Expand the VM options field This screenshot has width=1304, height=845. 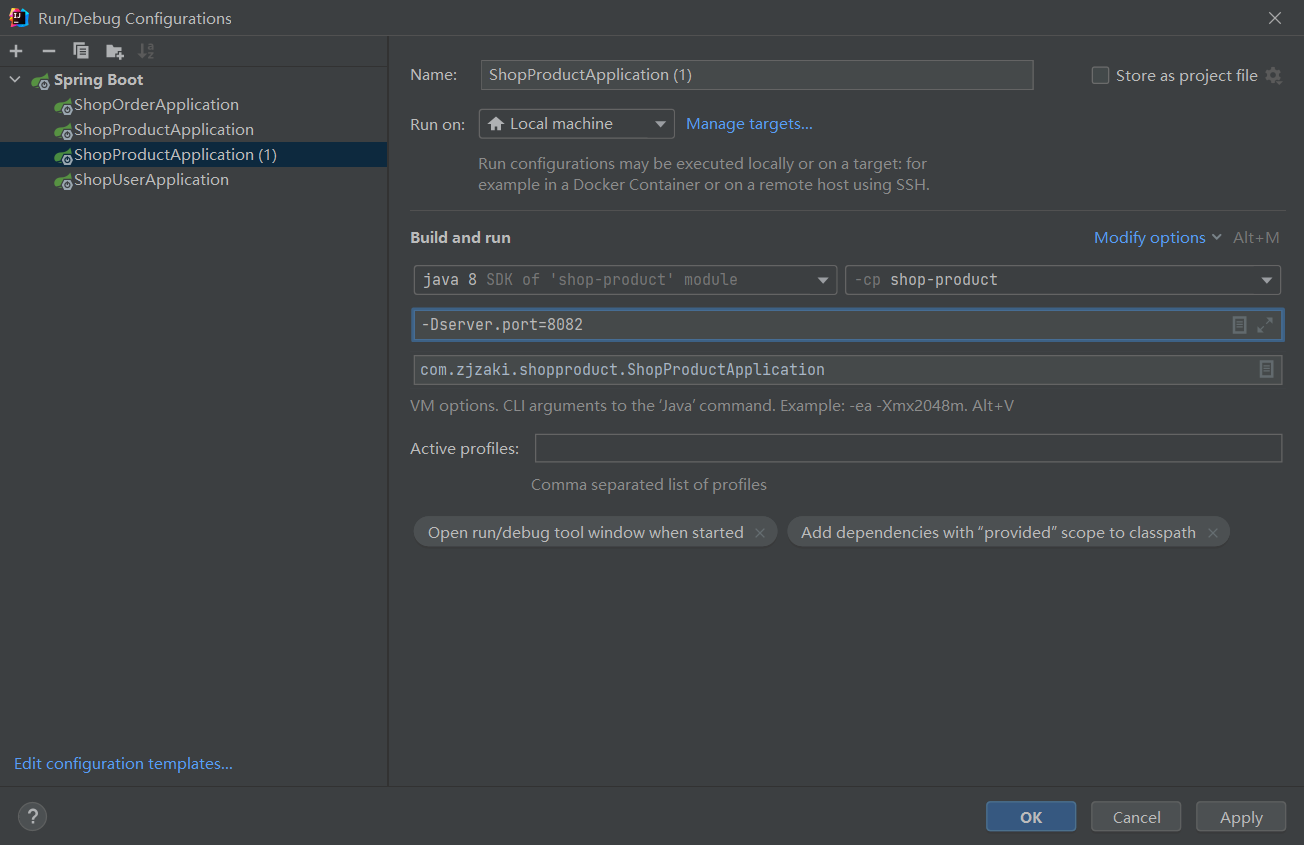coord(1265,325)
